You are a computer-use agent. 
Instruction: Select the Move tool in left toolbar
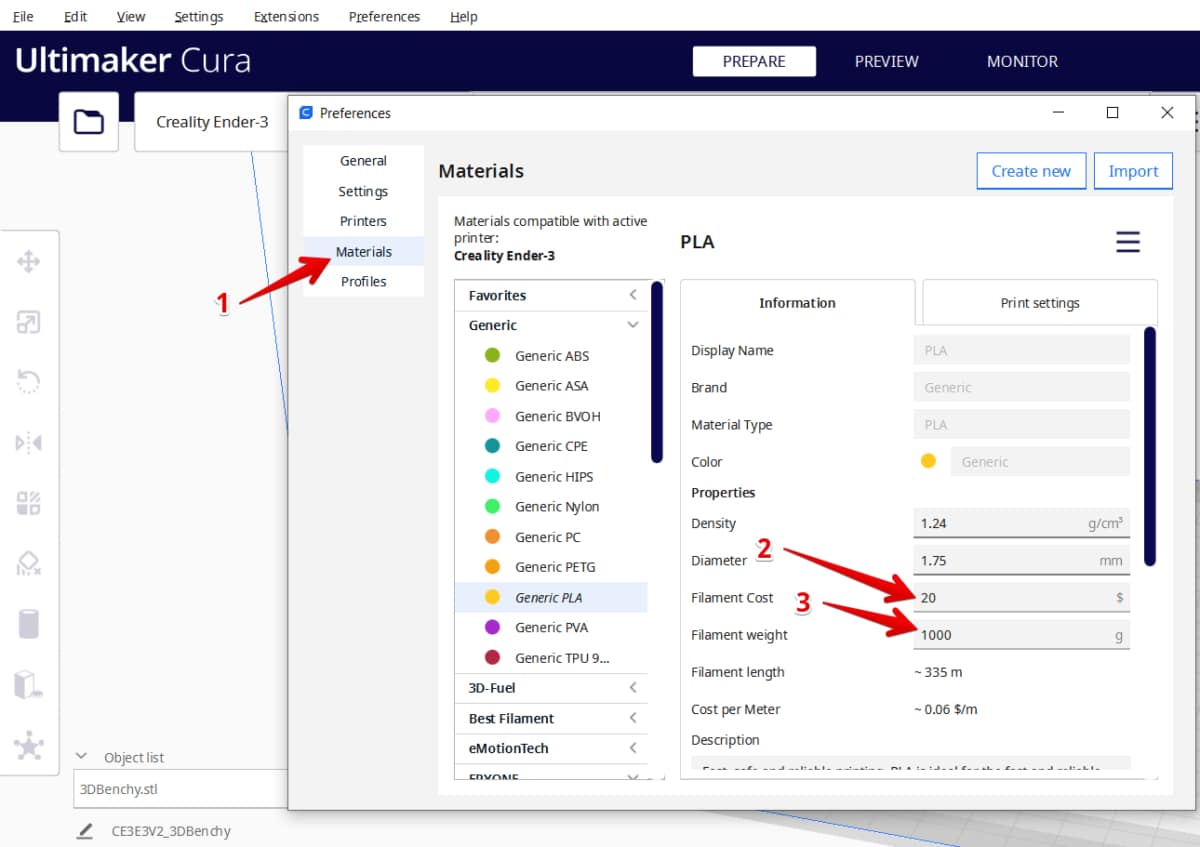click(x=29, y=263)
